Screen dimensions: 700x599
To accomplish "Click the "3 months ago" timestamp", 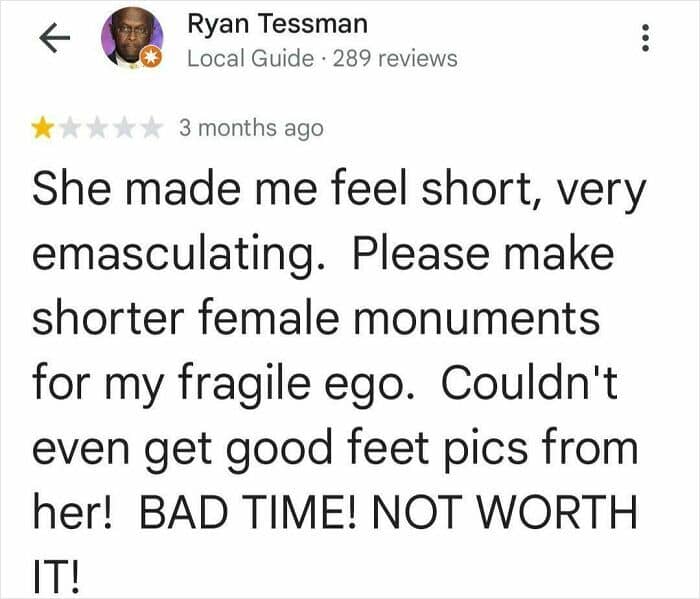I will (x=251, y=128).
